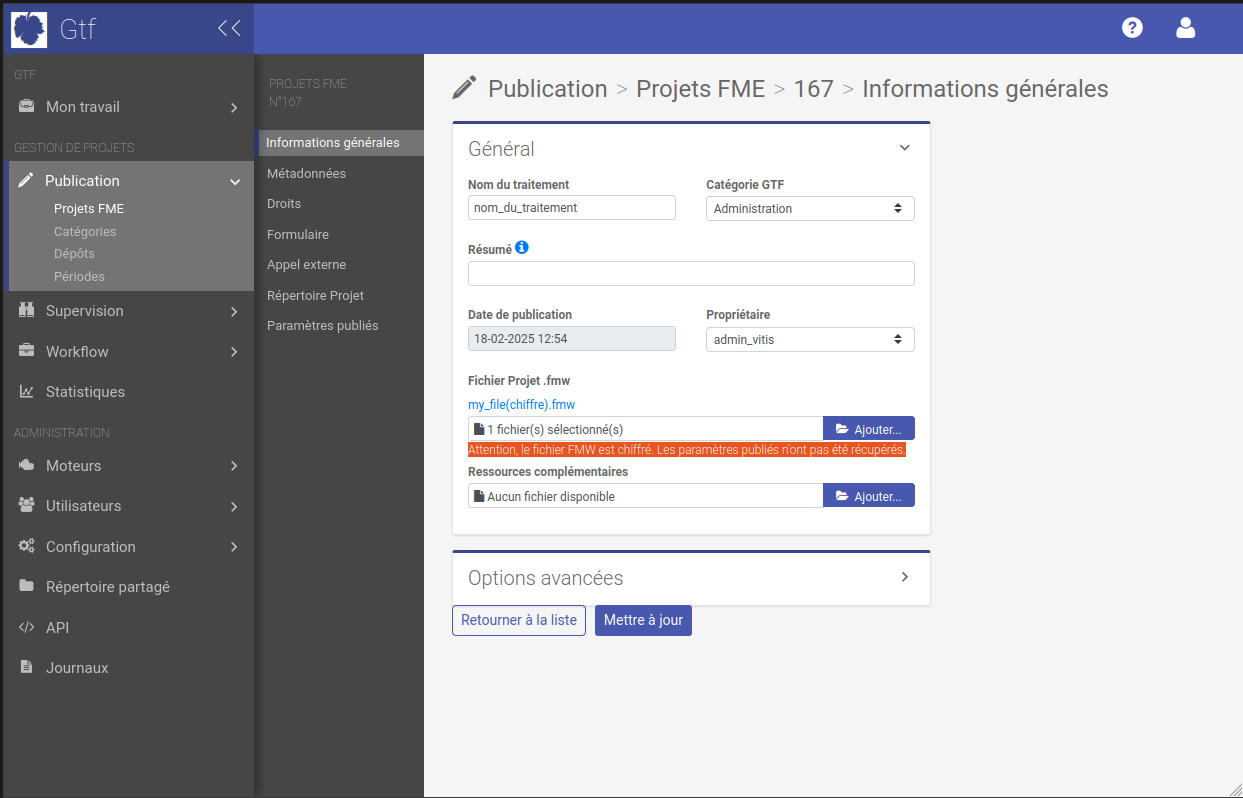
Task: Click the encrypted FMW warning message
Action: click(687, 450)
